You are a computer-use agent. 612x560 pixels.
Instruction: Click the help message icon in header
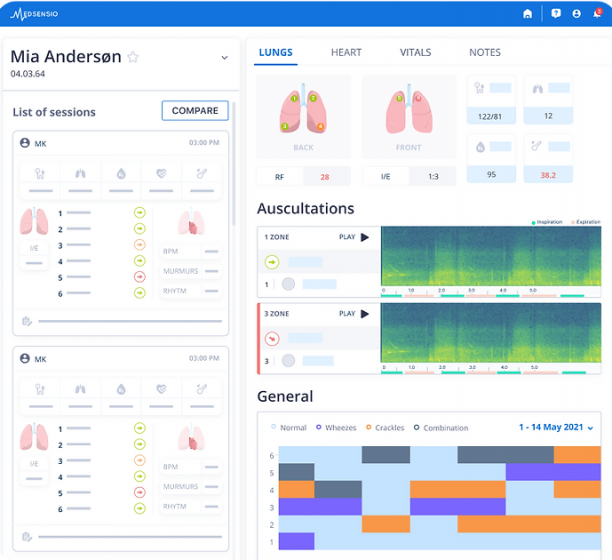point(556,14)
